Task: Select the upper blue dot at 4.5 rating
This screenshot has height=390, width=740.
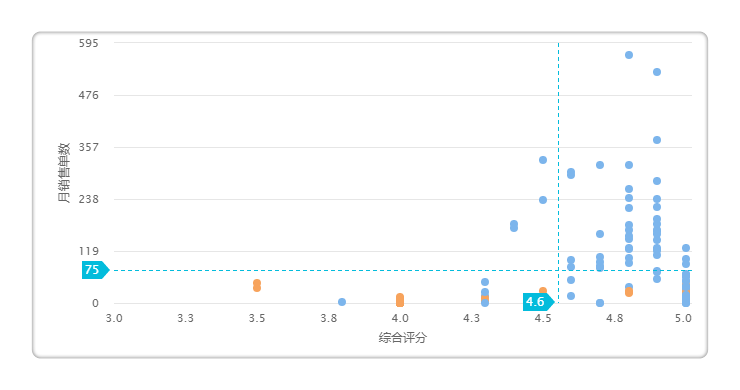Action: [x=543, y=160]
